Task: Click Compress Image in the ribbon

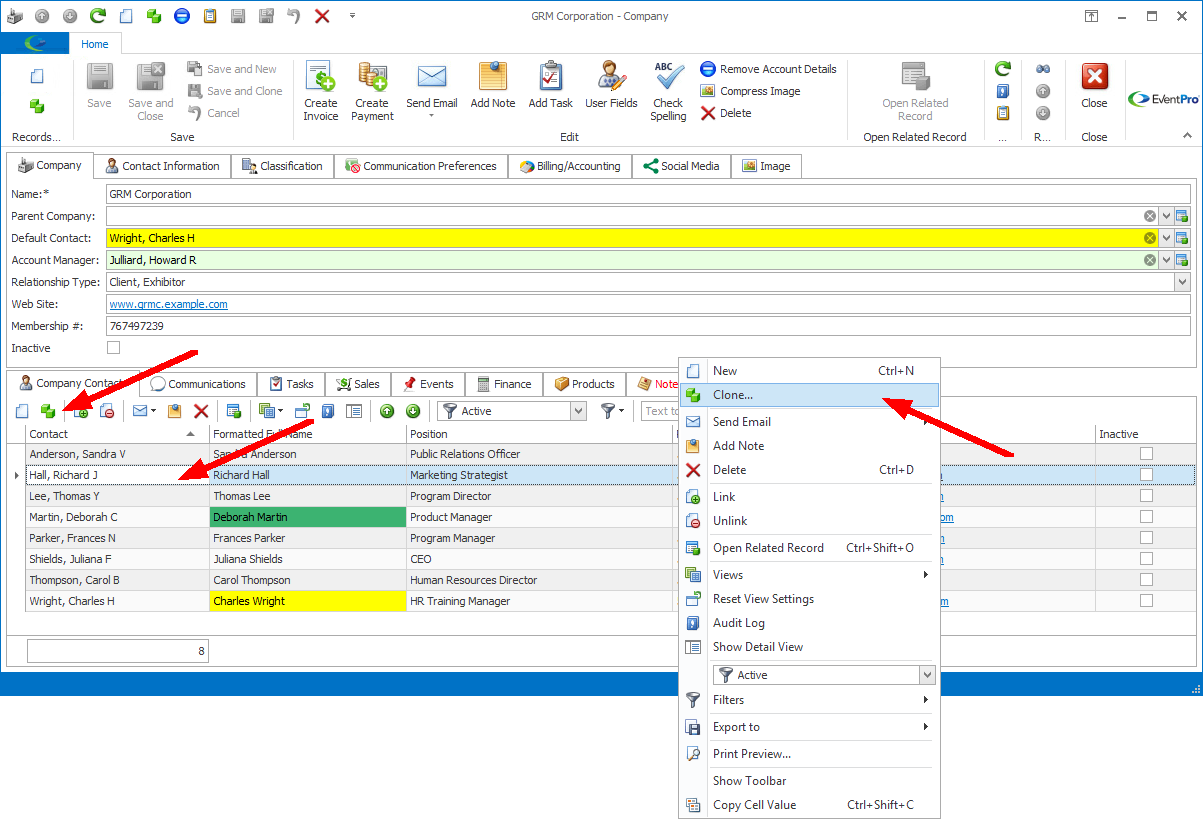Action: [x=750, y=91]
